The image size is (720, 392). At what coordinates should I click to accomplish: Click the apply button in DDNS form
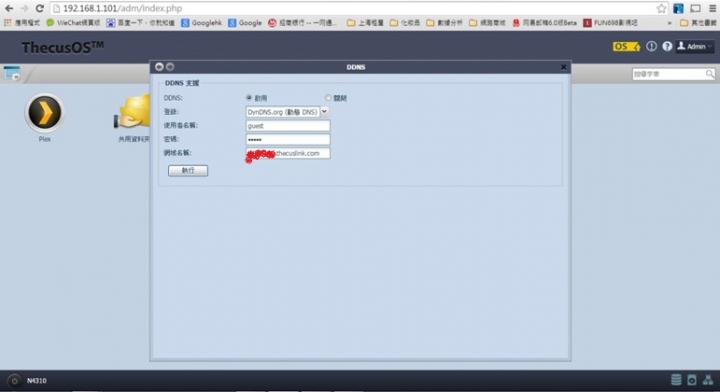tap(188, 170)
